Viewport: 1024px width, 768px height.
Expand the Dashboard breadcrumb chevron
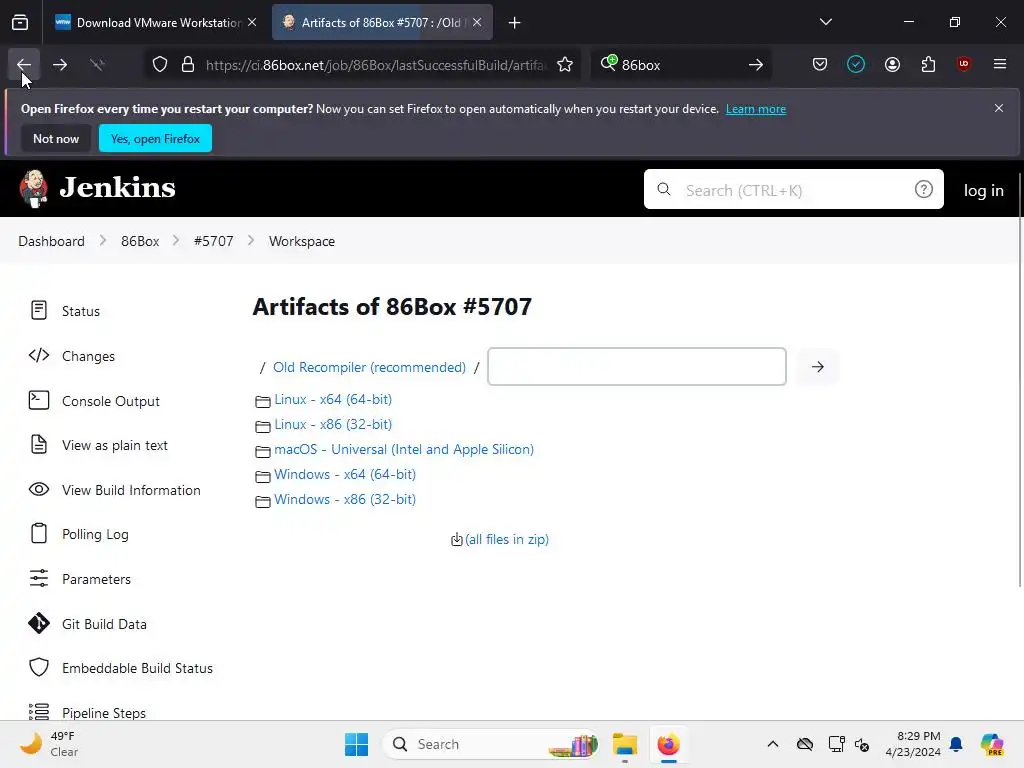[103, 240]
